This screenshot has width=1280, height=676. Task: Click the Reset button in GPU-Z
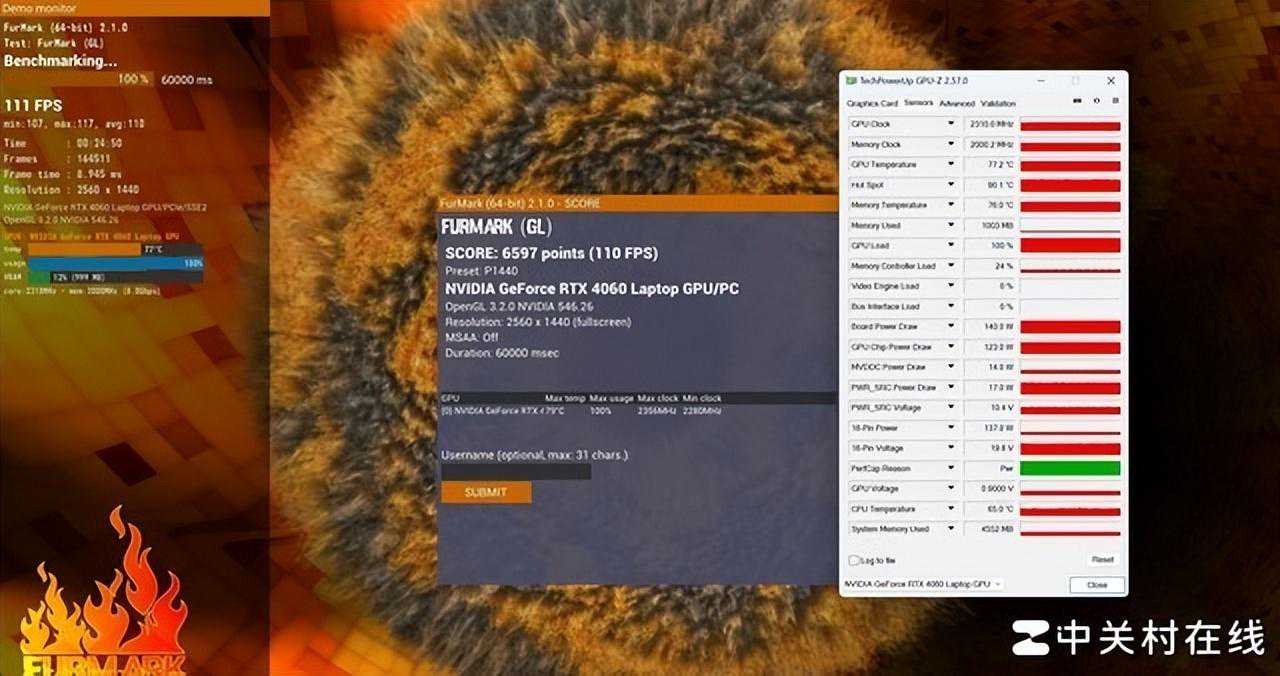[1102, 560]
